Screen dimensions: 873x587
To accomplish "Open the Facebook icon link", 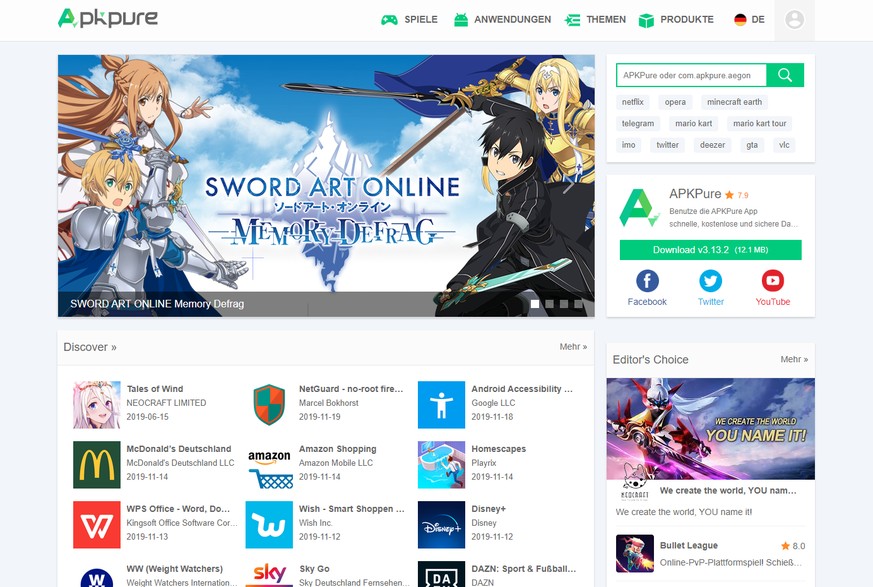I will [x=647, y=281].
